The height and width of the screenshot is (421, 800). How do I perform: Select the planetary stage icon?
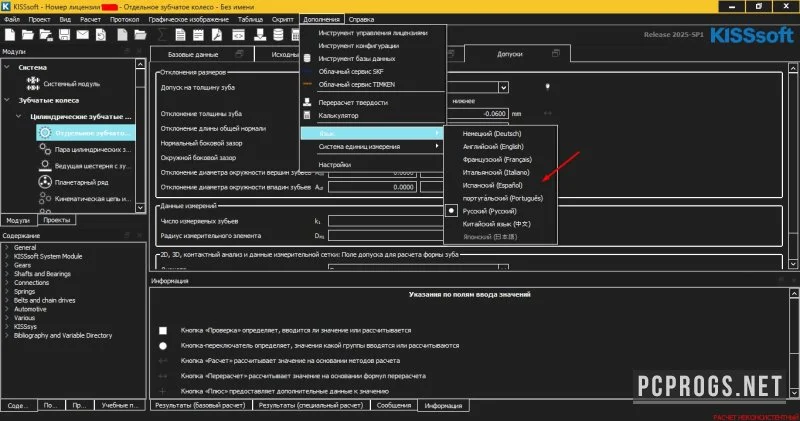tap(45, 182)
